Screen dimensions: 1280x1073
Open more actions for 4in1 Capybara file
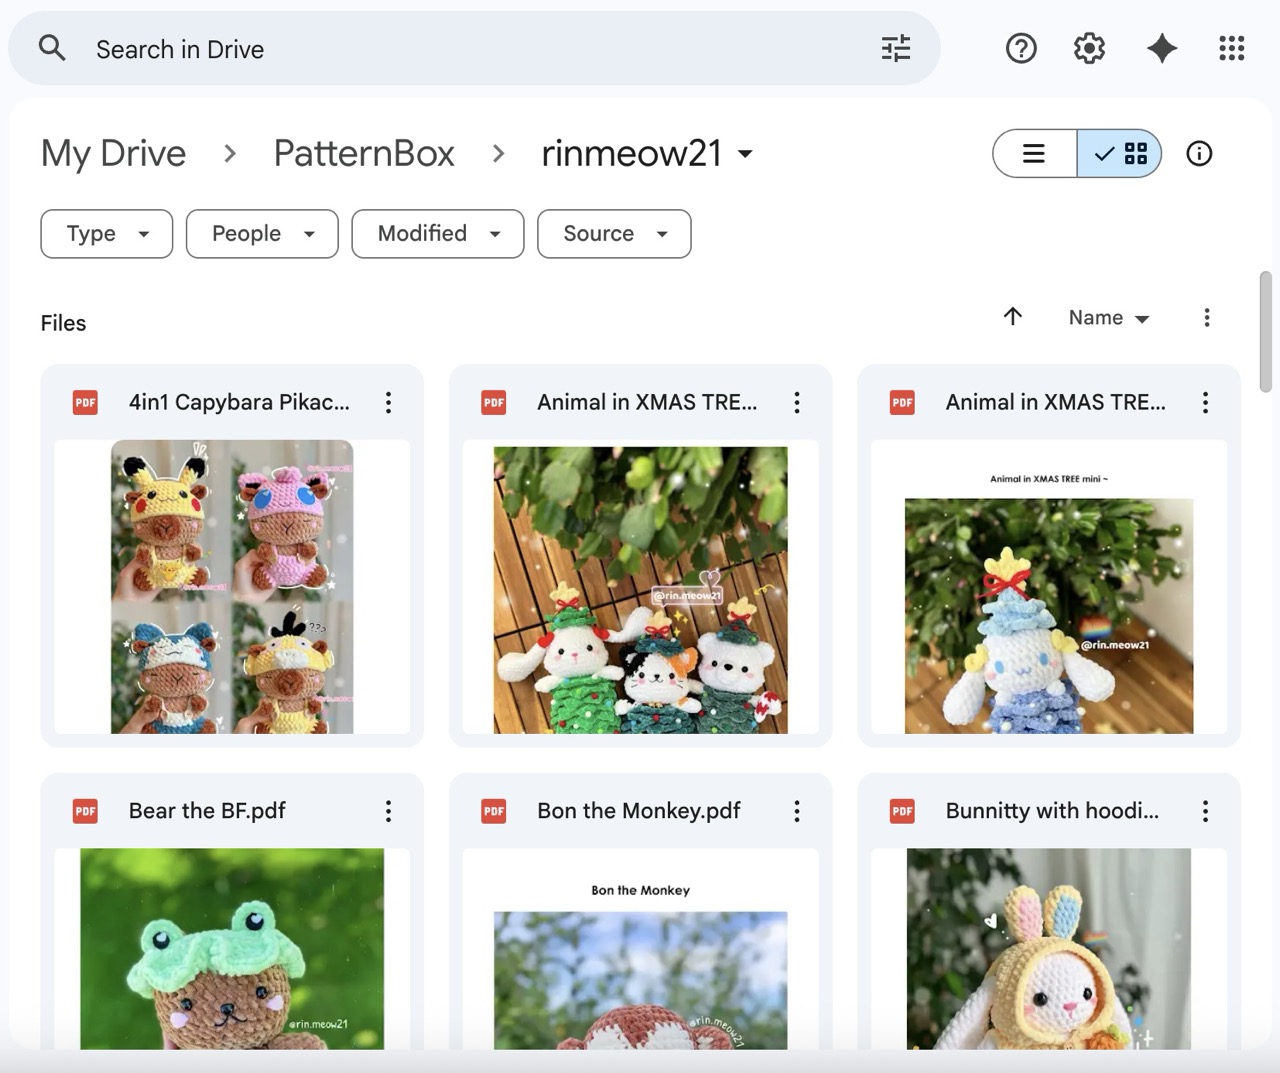pos(389,402)
